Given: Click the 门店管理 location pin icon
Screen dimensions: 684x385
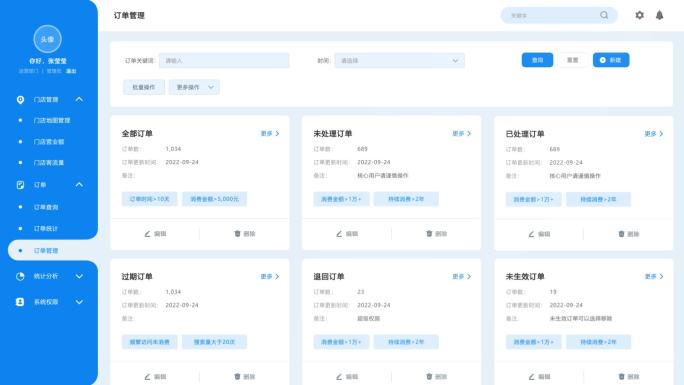Looking at the screenshot, I should click(20, 100).
